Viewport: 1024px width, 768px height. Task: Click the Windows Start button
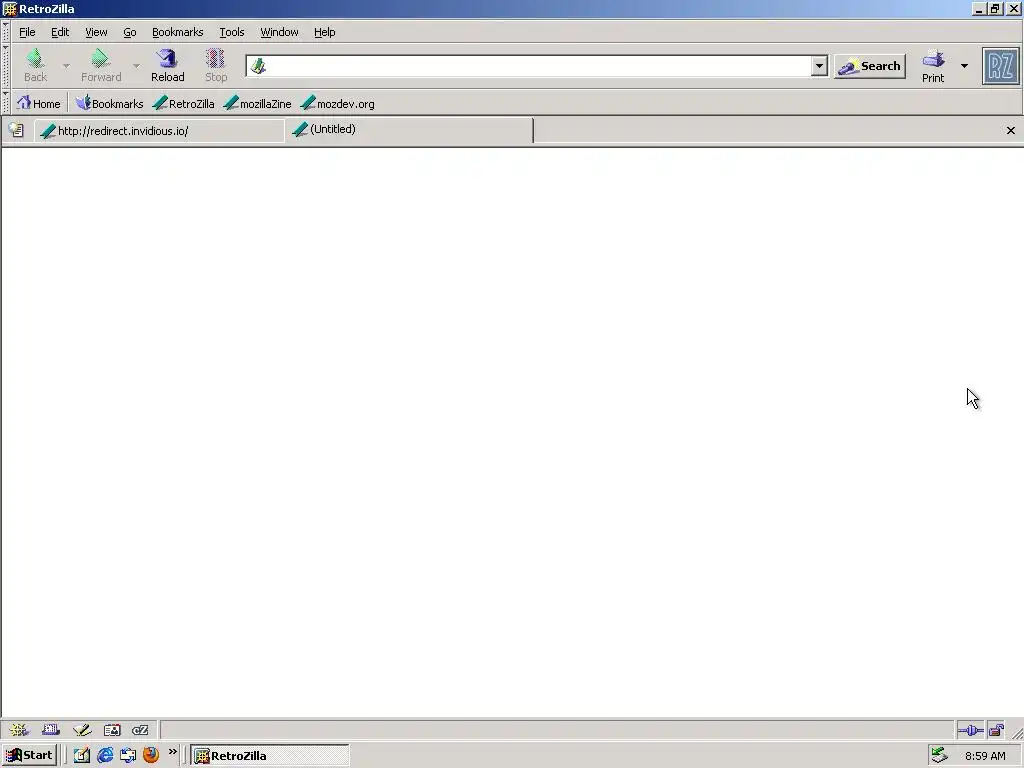(30, 755)
